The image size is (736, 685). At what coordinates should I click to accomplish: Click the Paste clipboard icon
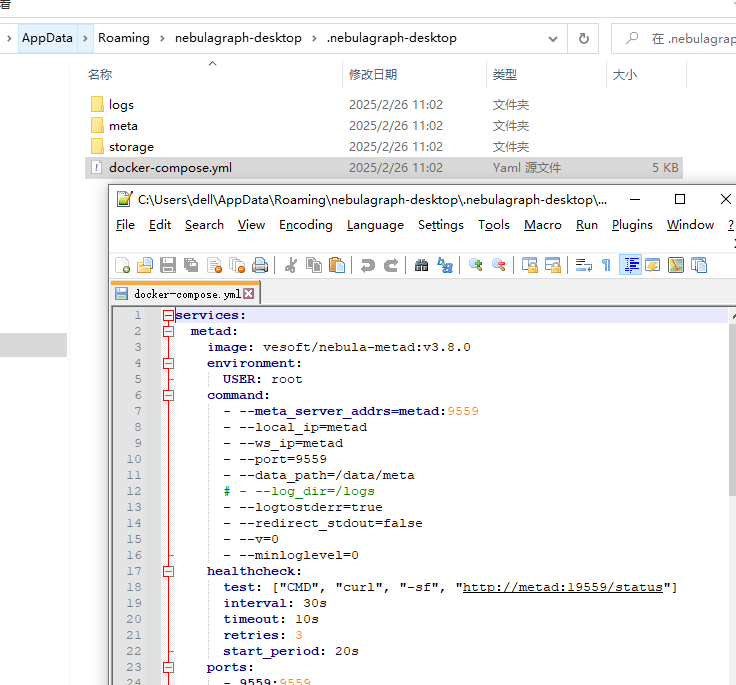click(337, 265)
